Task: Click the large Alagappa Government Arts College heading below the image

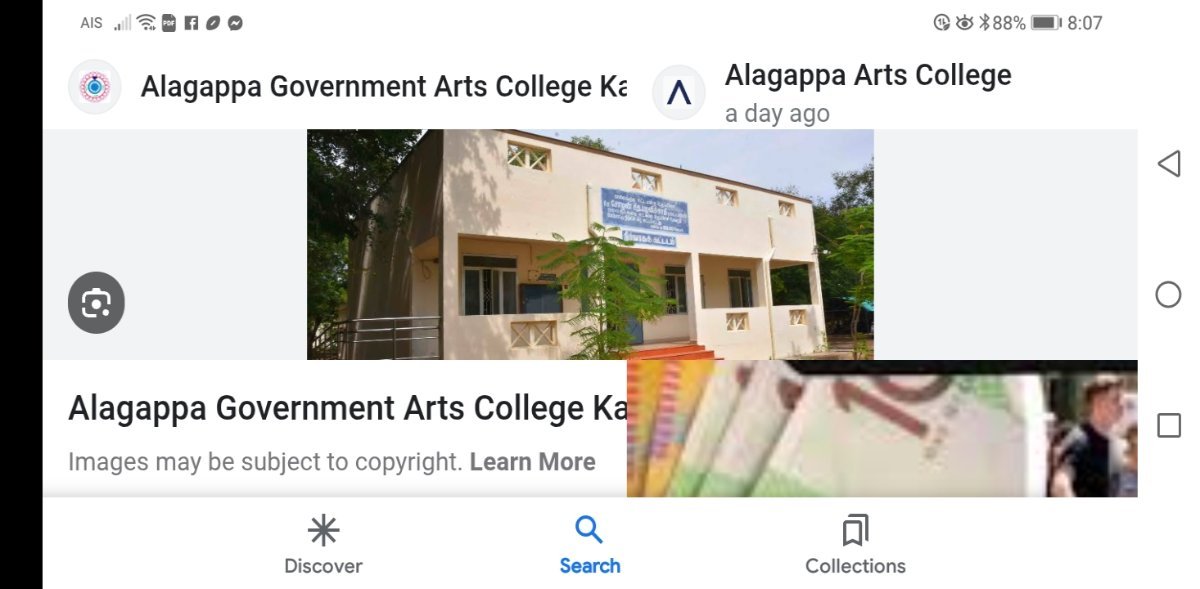Action: [x=348, y=409]
